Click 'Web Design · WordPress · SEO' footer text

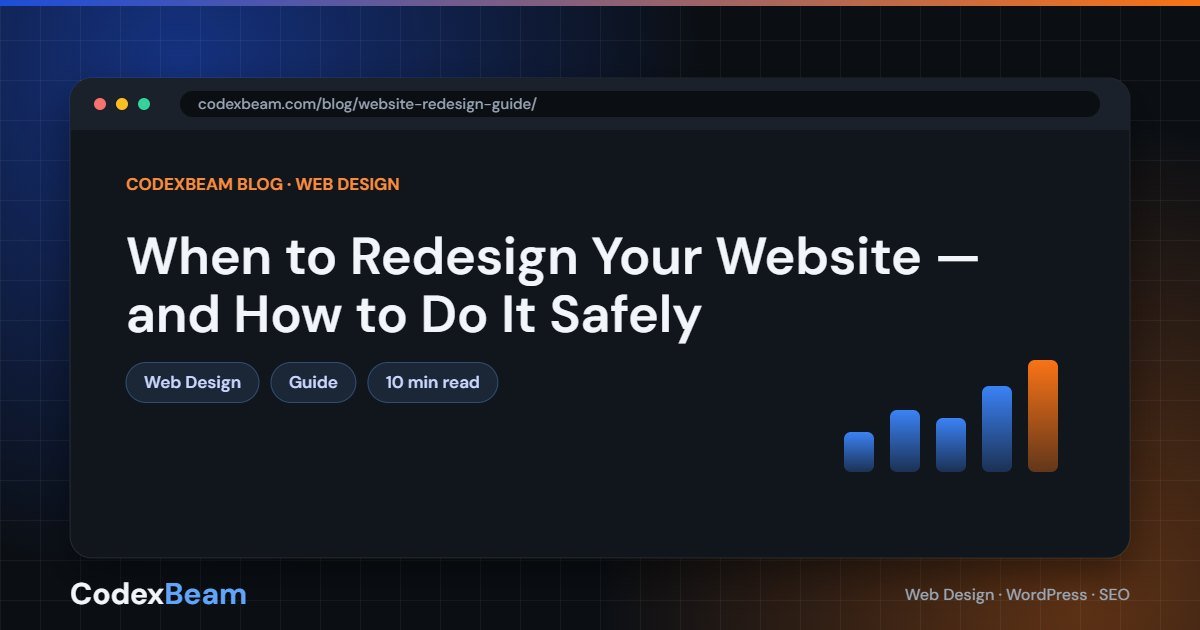tap(1017, 595)
